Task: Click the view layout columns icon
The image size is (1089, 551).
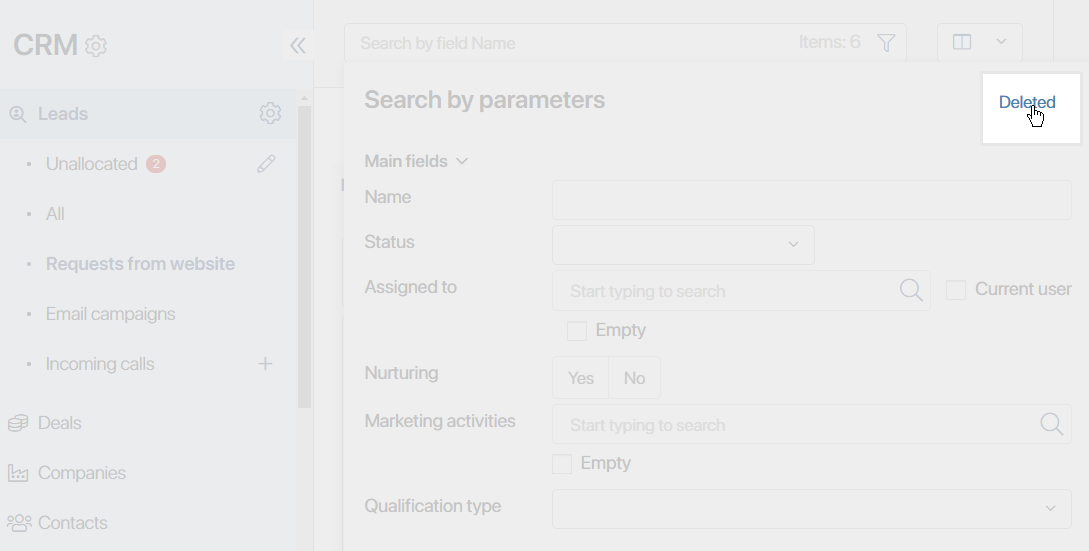Action: [x=962, y=42]
